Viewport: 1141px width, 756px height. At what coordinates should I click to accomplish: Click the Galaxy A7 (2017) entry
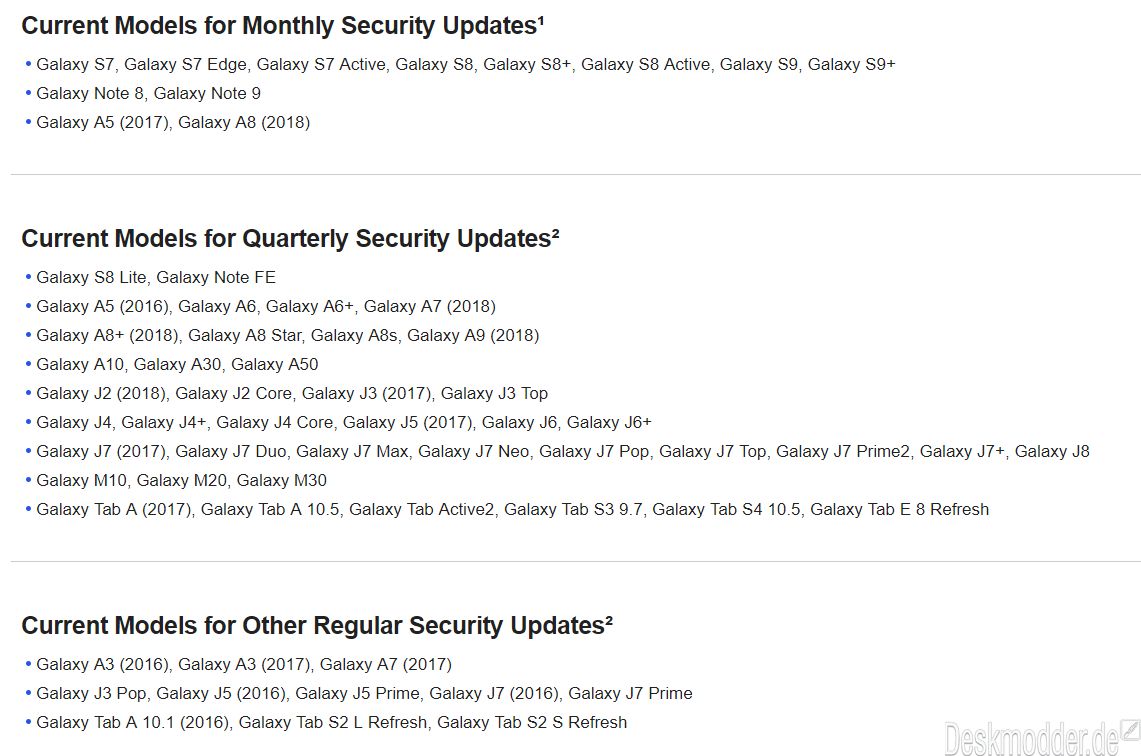coord(386,665)
